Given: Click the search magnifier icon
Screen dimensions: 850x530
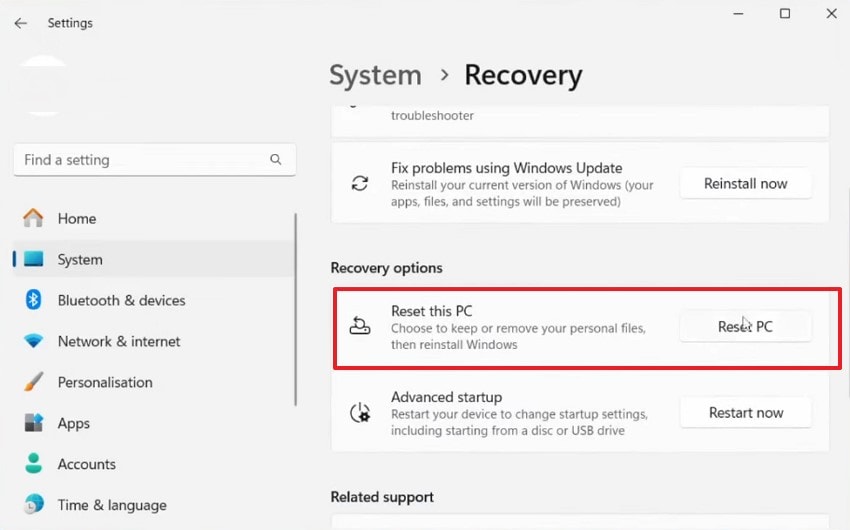Looking at the screenshot, I should point(276,160).
